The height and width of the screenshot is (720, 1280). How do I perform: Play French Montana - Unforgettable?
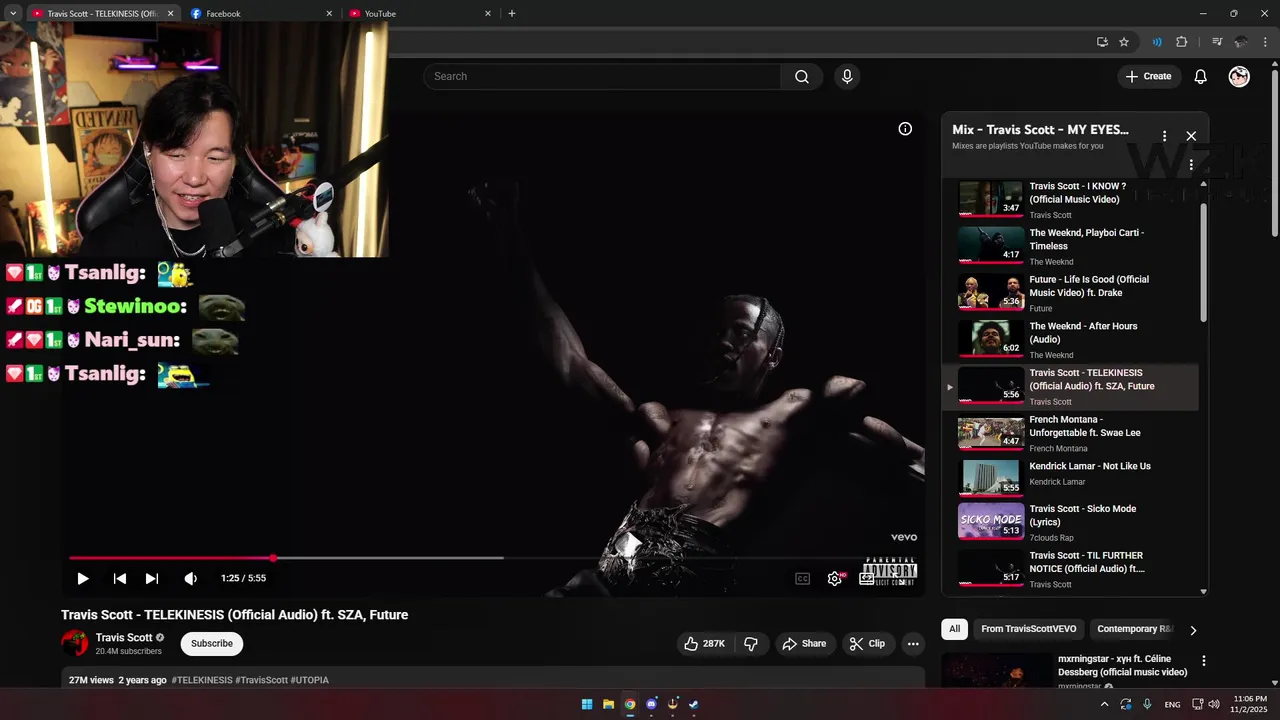1070,433
